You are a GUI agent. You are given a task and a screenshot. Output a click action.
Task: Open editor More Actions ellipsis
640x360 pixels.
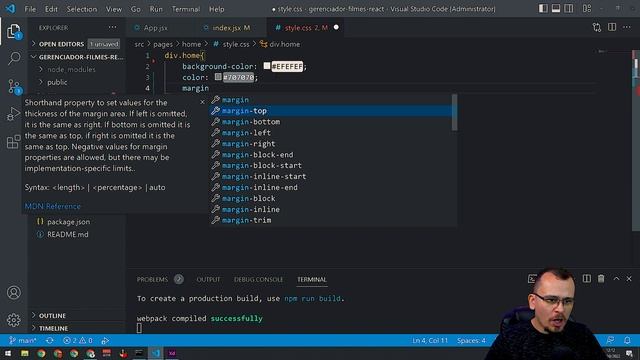(627, 27)
